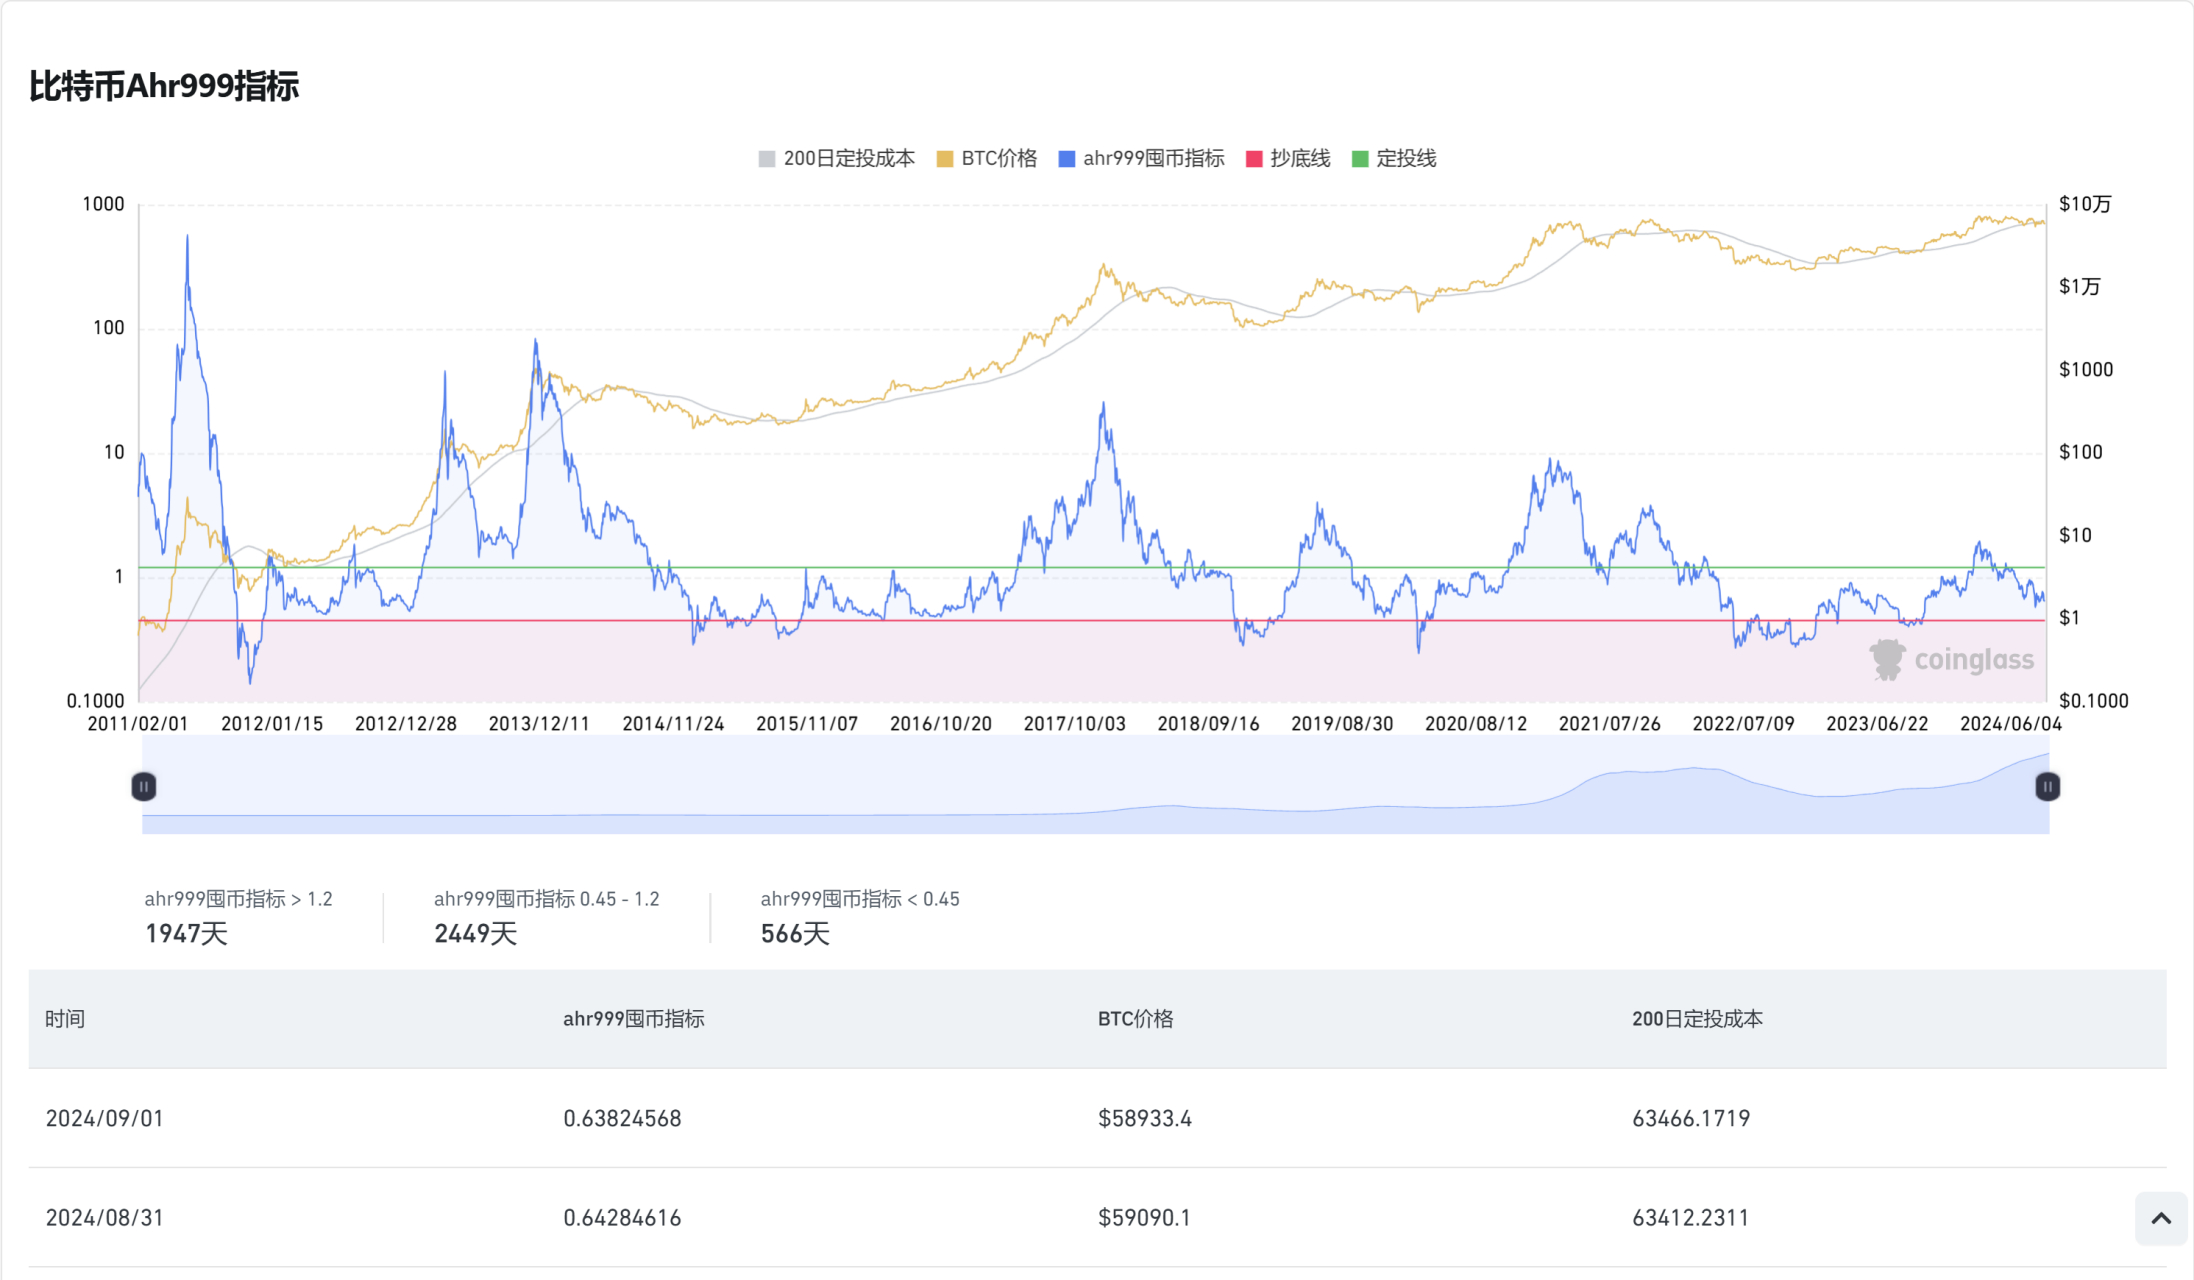Click the 时间 column header
This screenshot has height=1280, width=2194.
click(65, 1019)
